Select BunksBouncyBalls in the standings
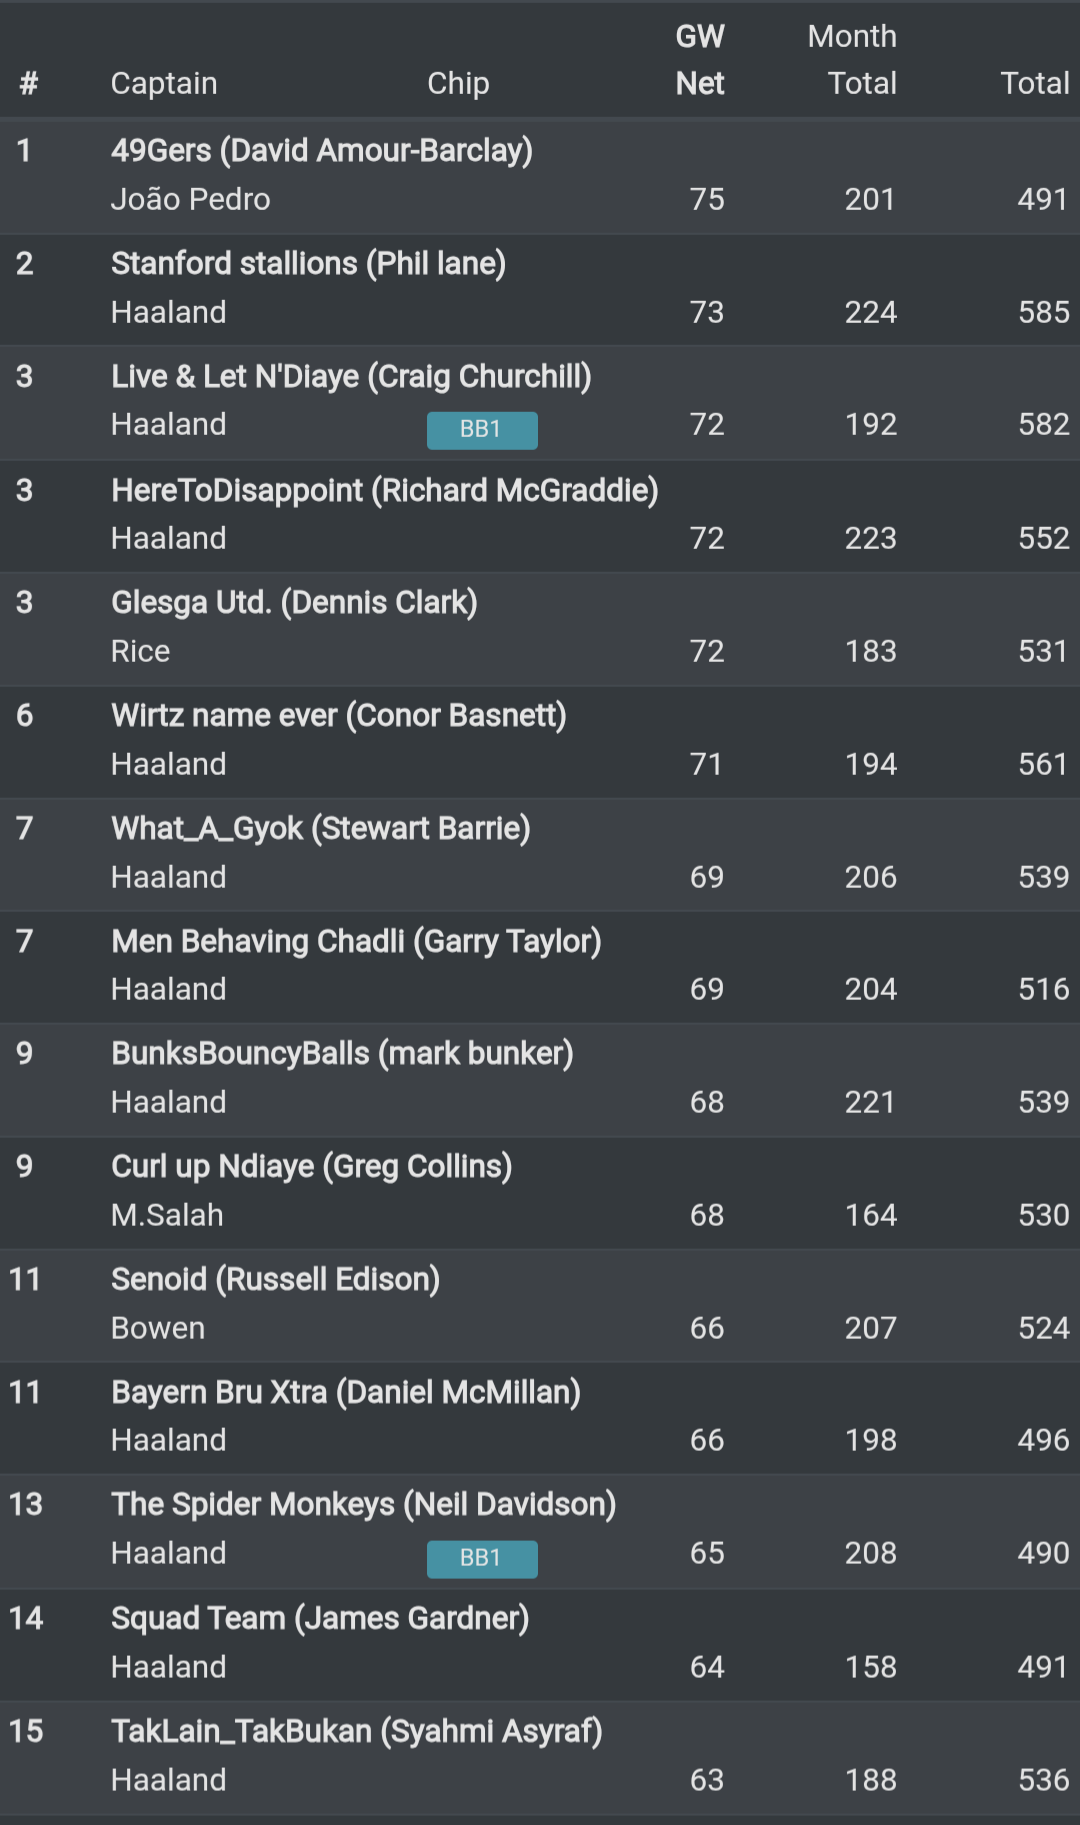The height and width of the screenshot is (1825, 1080). pyautogui.click(x=340, y=1053)
